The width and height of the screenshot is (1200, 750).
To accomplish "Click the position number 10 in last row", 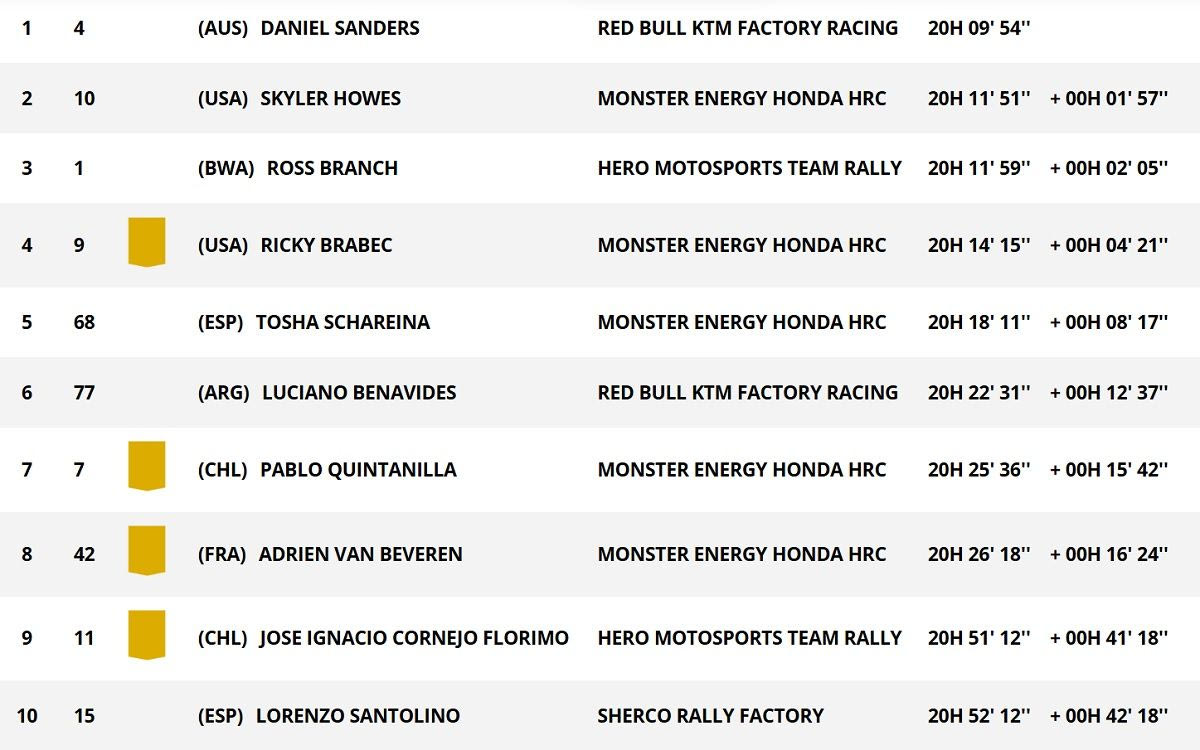I will pos(27,716).
